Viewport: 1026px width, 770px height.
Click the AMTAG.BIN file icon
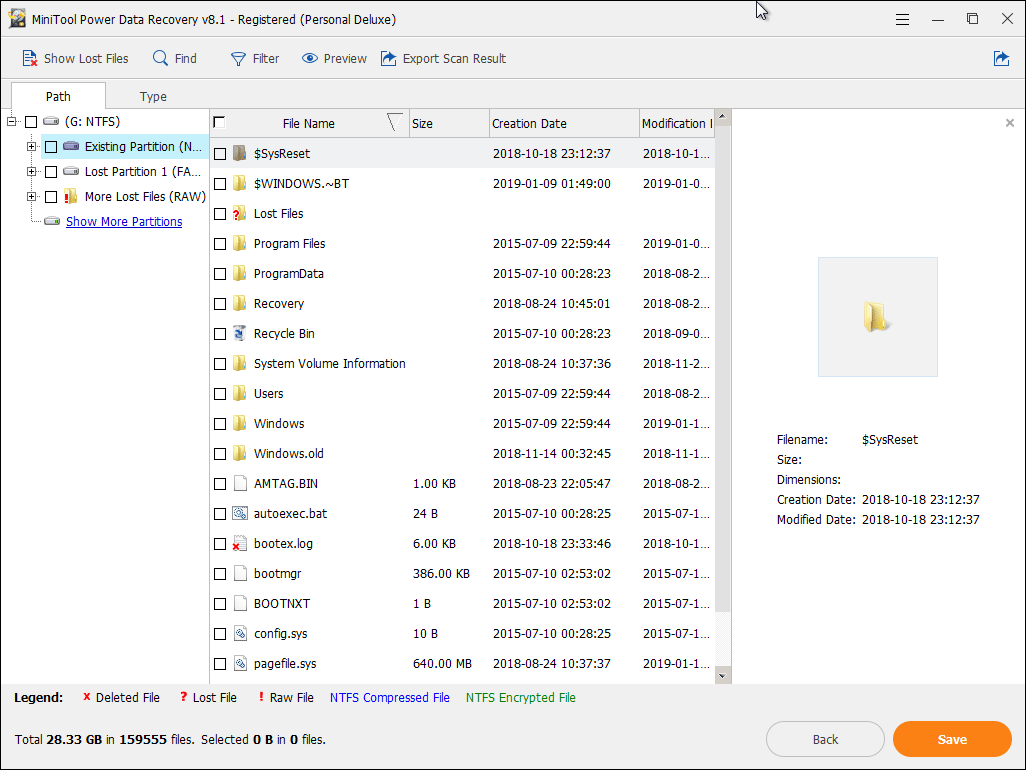pyautogui.click(x=240, y=483)
